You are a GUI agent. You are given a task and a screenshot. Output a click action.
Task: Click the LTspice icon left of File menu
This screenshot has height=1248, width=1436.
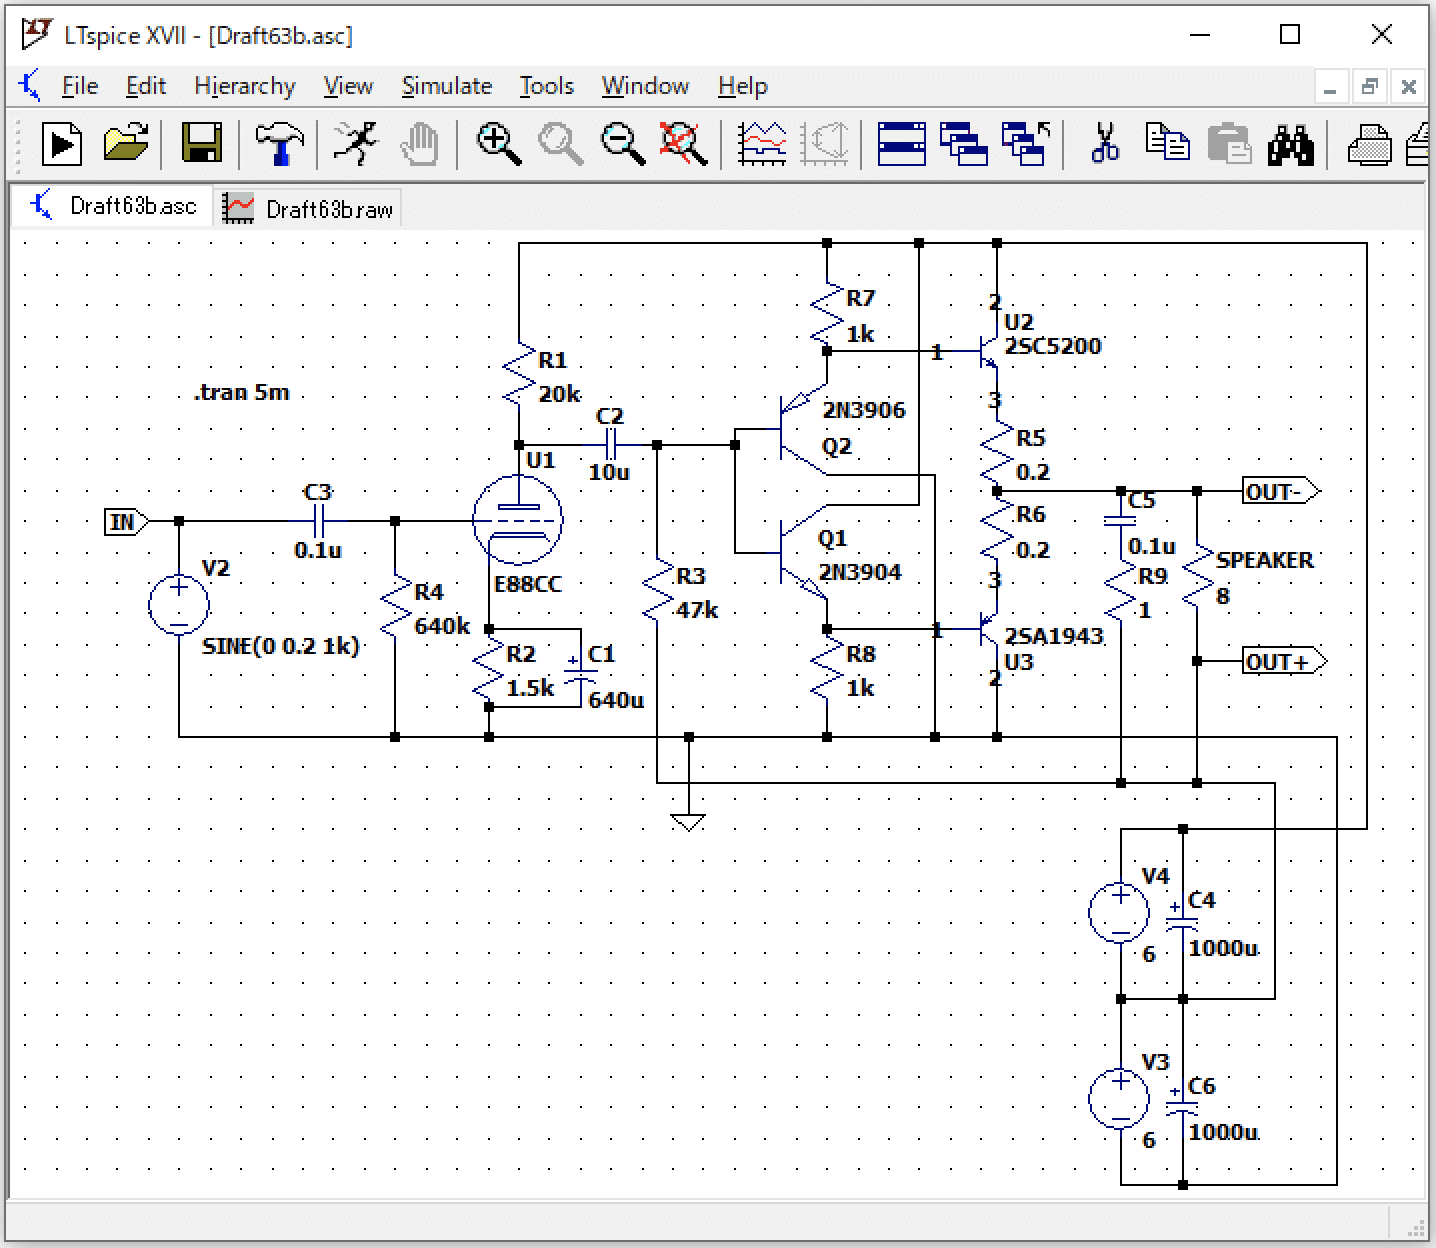tap(30, 86)
